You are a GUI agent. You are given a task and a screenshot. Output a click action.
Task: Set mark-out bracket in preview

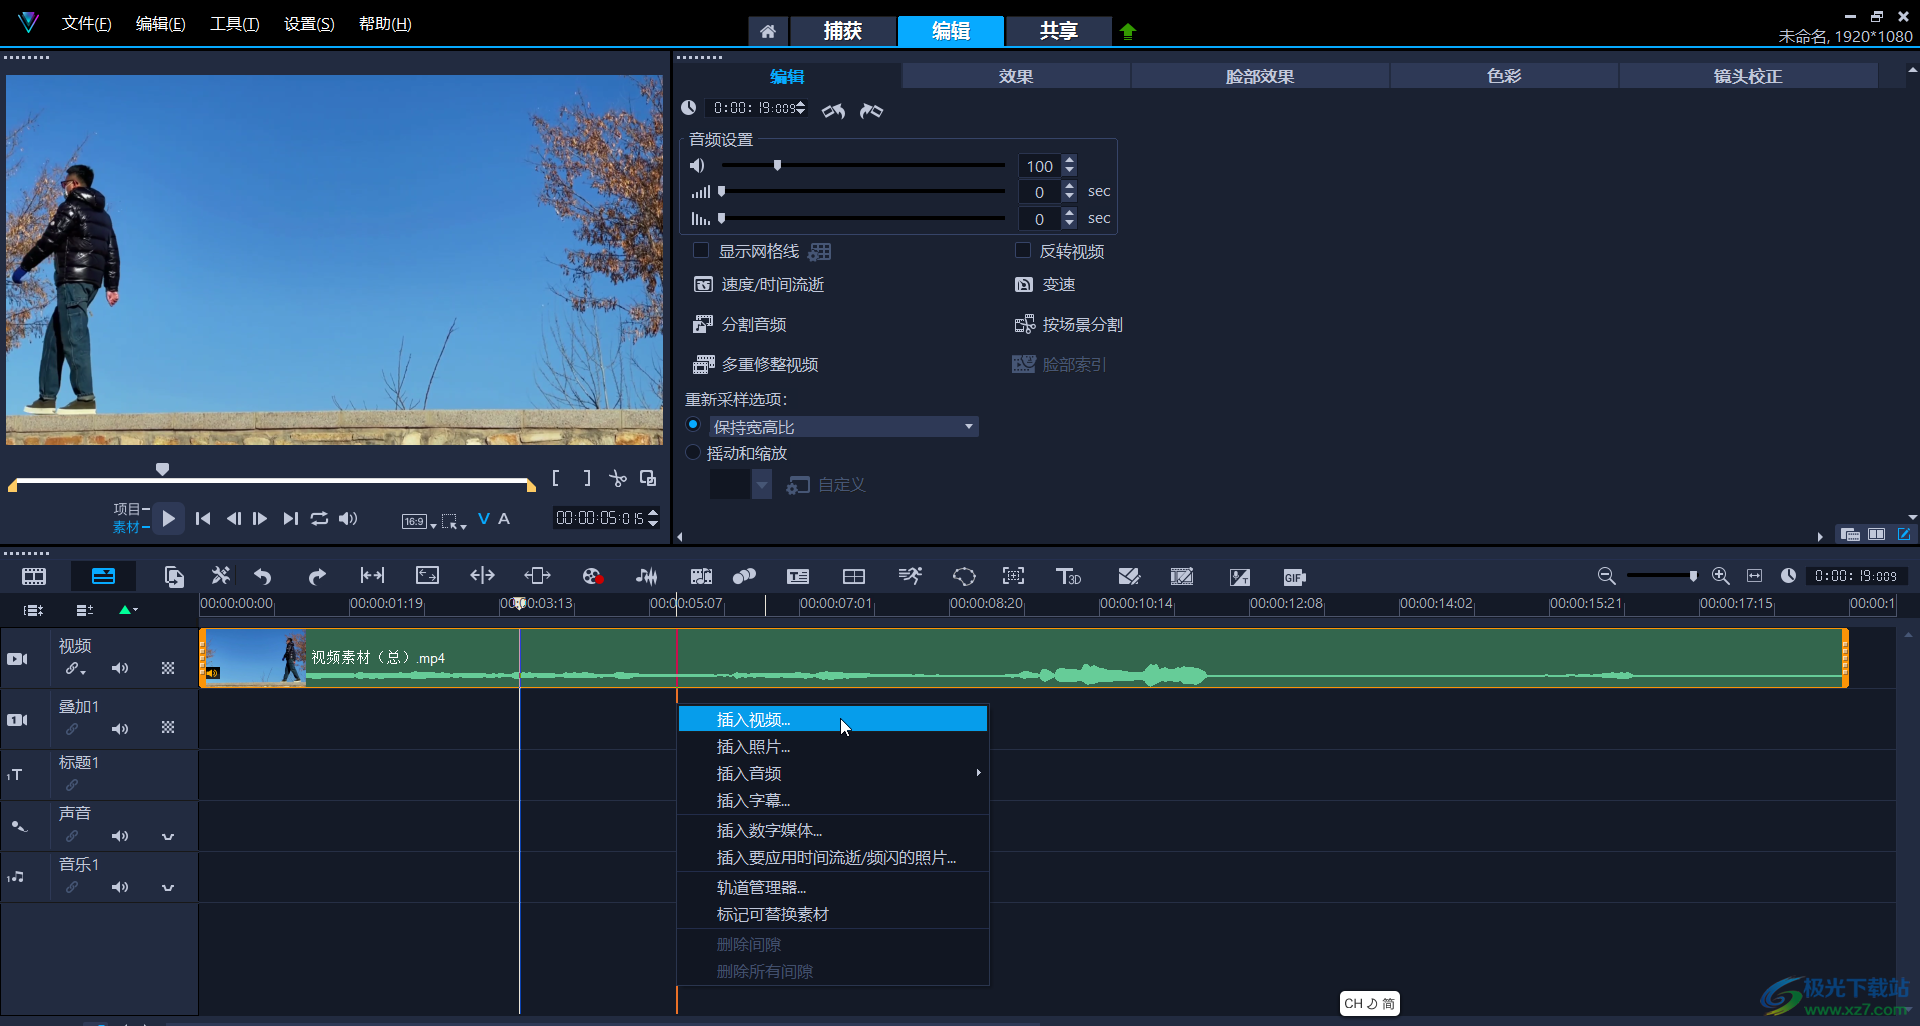[587, 478]
